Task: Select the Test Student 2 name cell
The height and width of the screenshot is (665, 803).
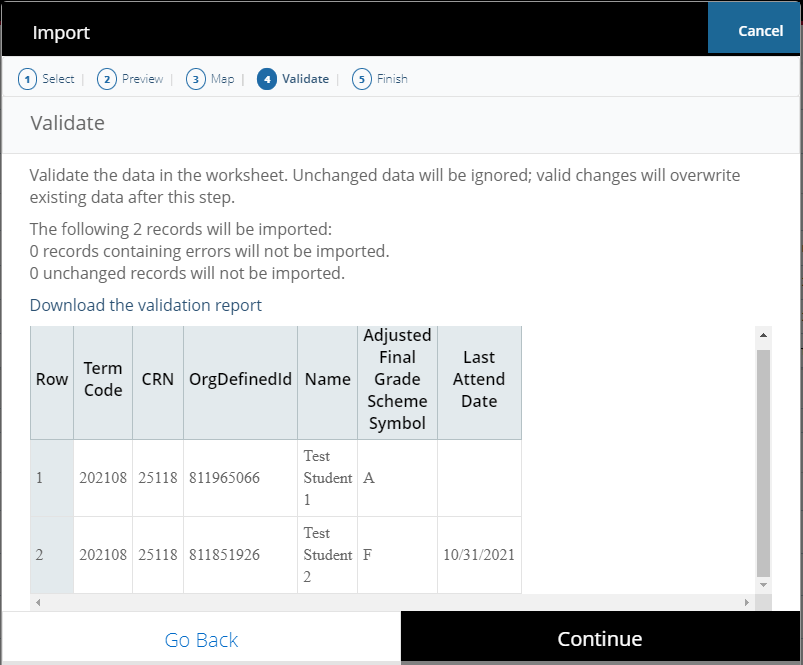Action: [327, 555]
